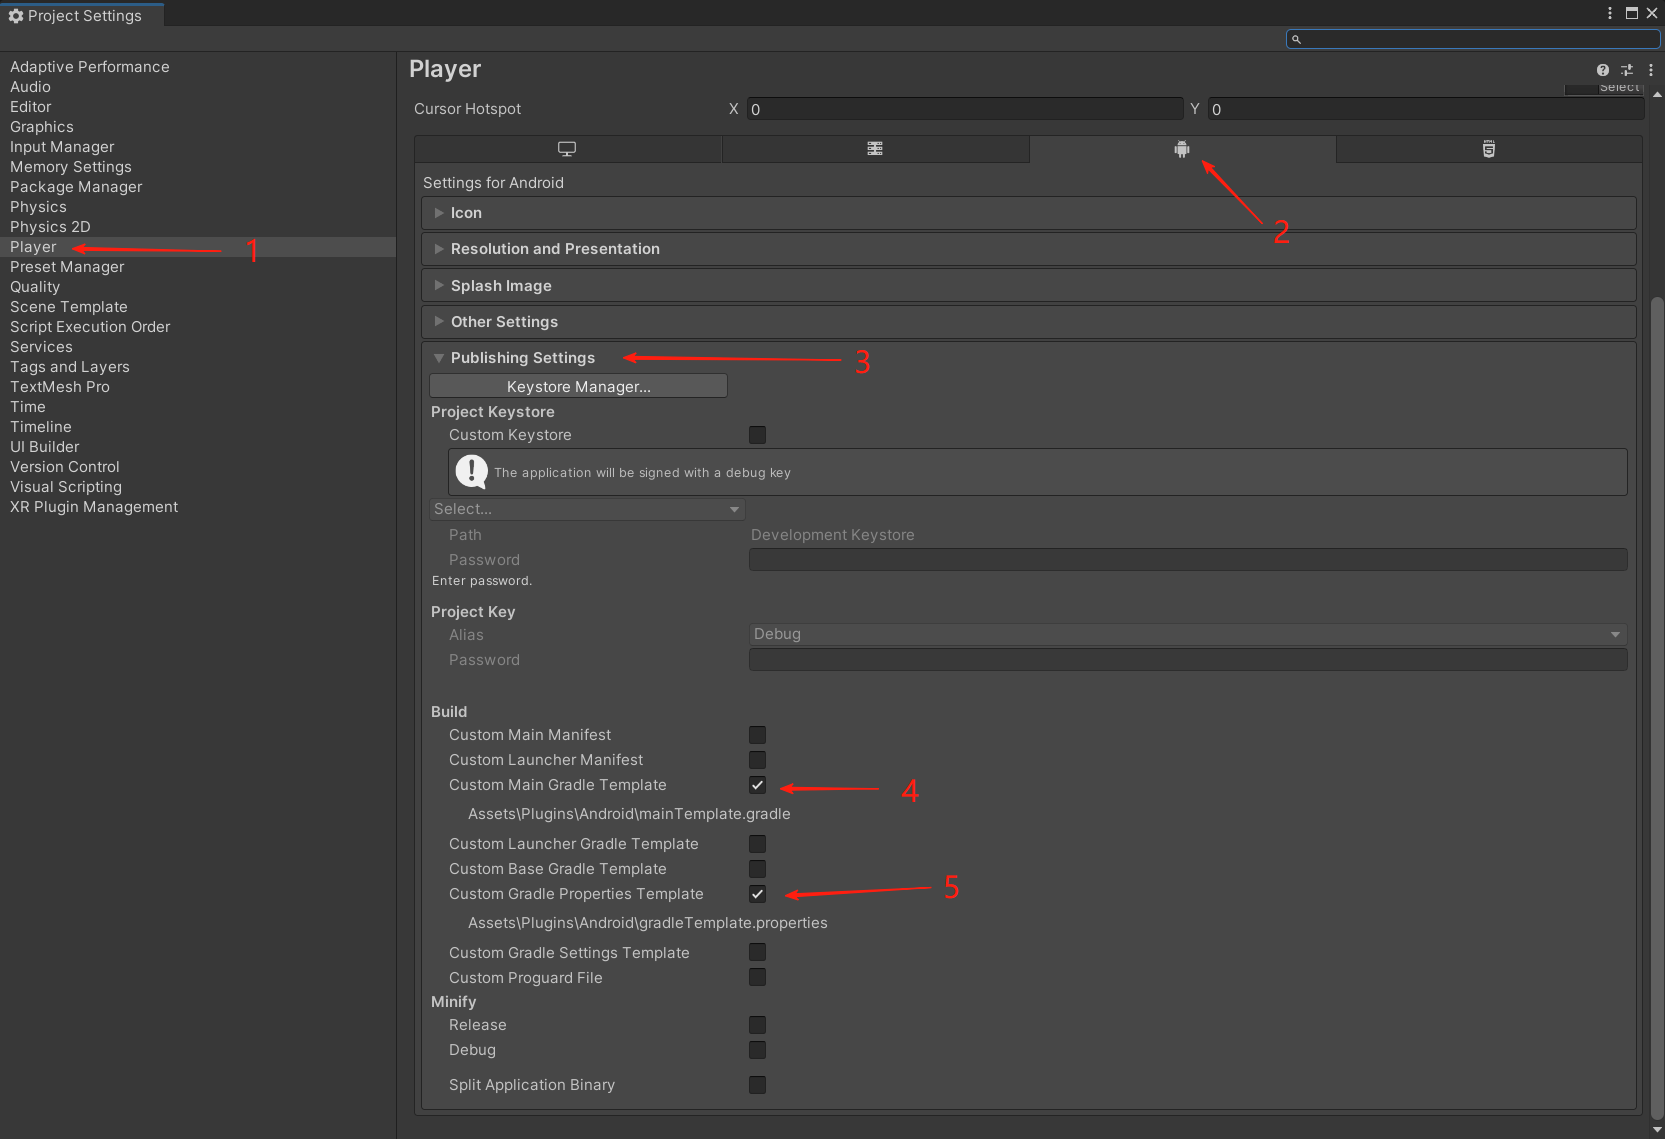Open the Player header three-dot options menu
This screenshot has height=1139, width=1665.
click(x=1651, y=70)
